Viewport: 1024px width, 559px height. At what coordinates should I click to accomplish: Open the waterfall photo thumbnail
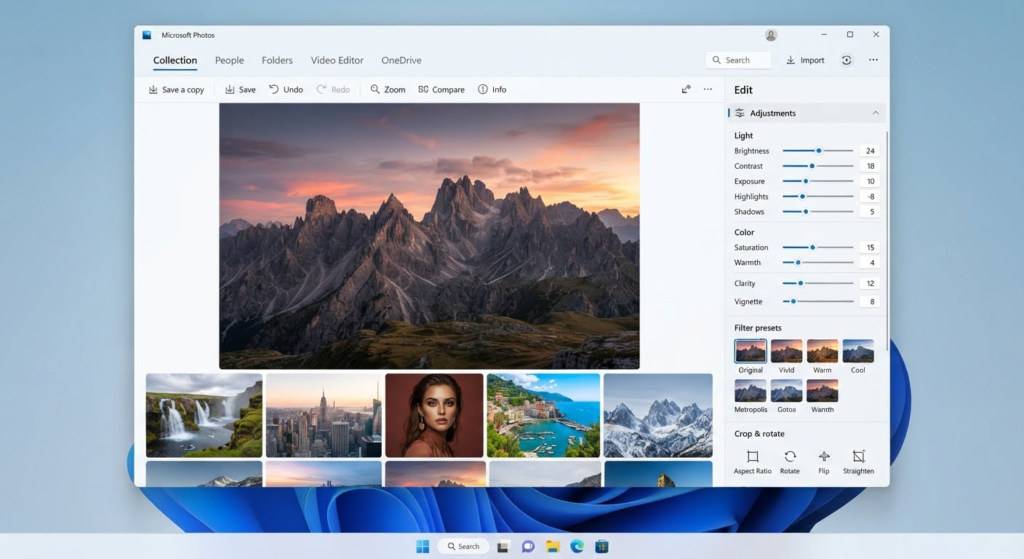click(x=204, y=415)
